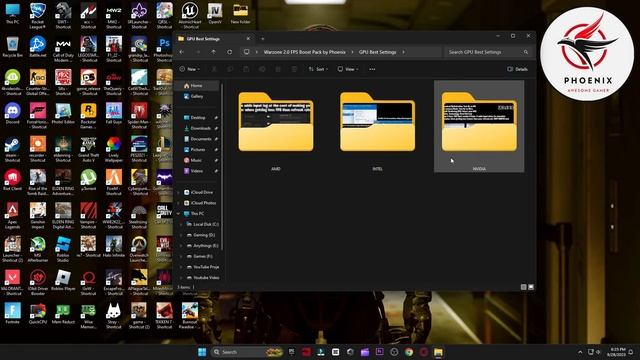Expand iCloud Drive in navigation pane
640x360 pixels.
point(179,192)
